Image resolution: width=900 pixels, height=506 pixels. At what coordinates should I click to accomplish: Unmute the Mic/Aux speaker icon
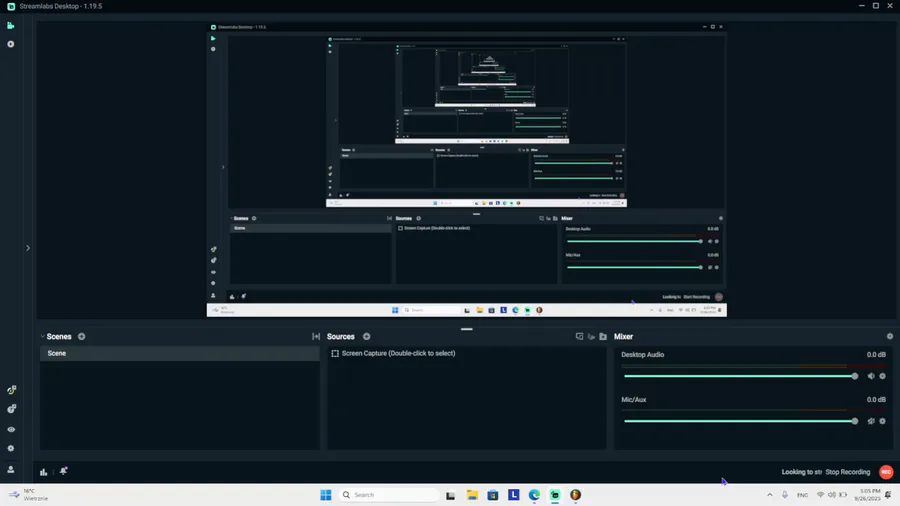tap(871, 421)
